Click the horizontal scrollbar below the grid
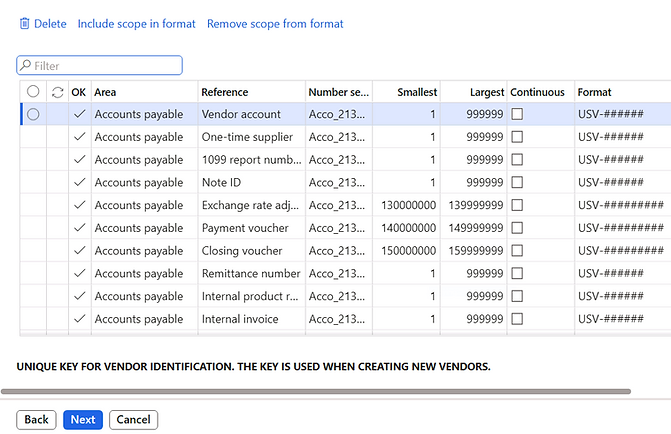The image size is (671, 434). (316, 391)
